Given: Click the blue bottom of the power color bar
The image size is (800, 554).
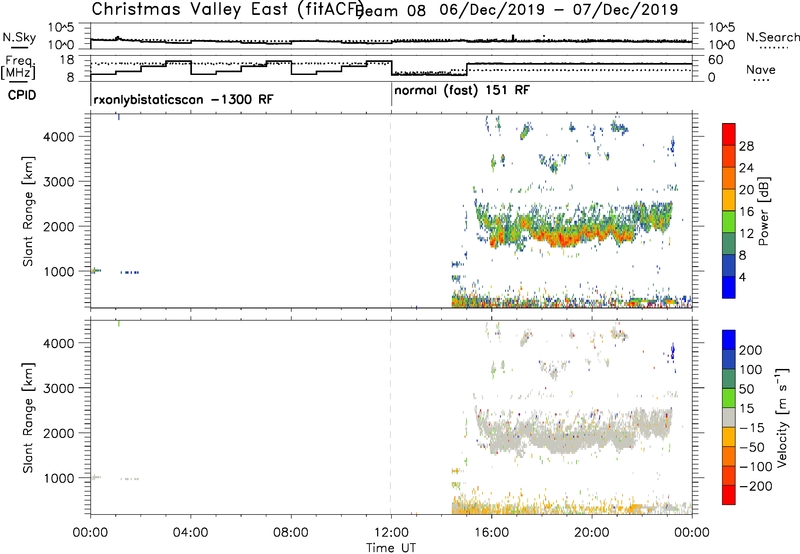Looking at the screenshot, I should point(729,287).
